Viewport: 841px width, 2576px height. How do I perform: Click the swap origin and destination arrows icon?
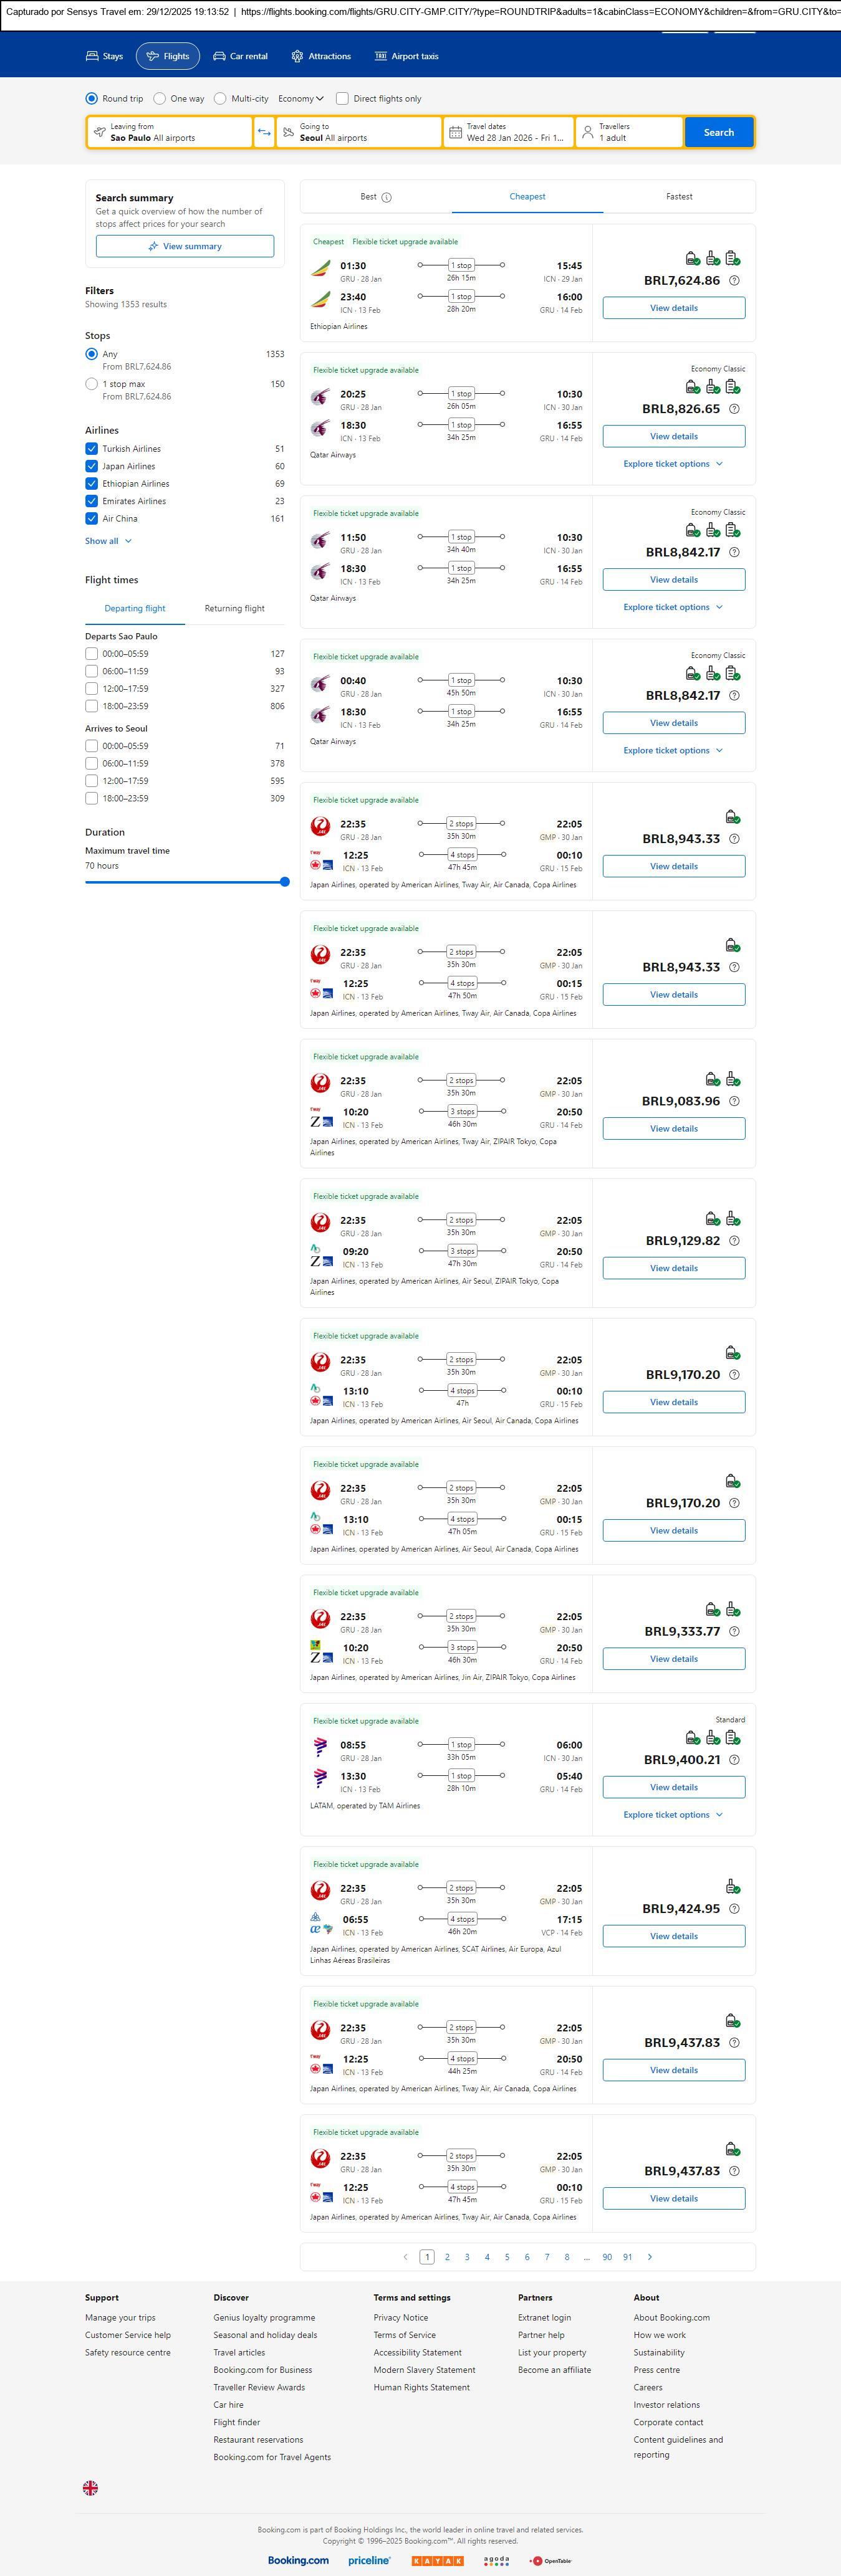click(264, 132)
